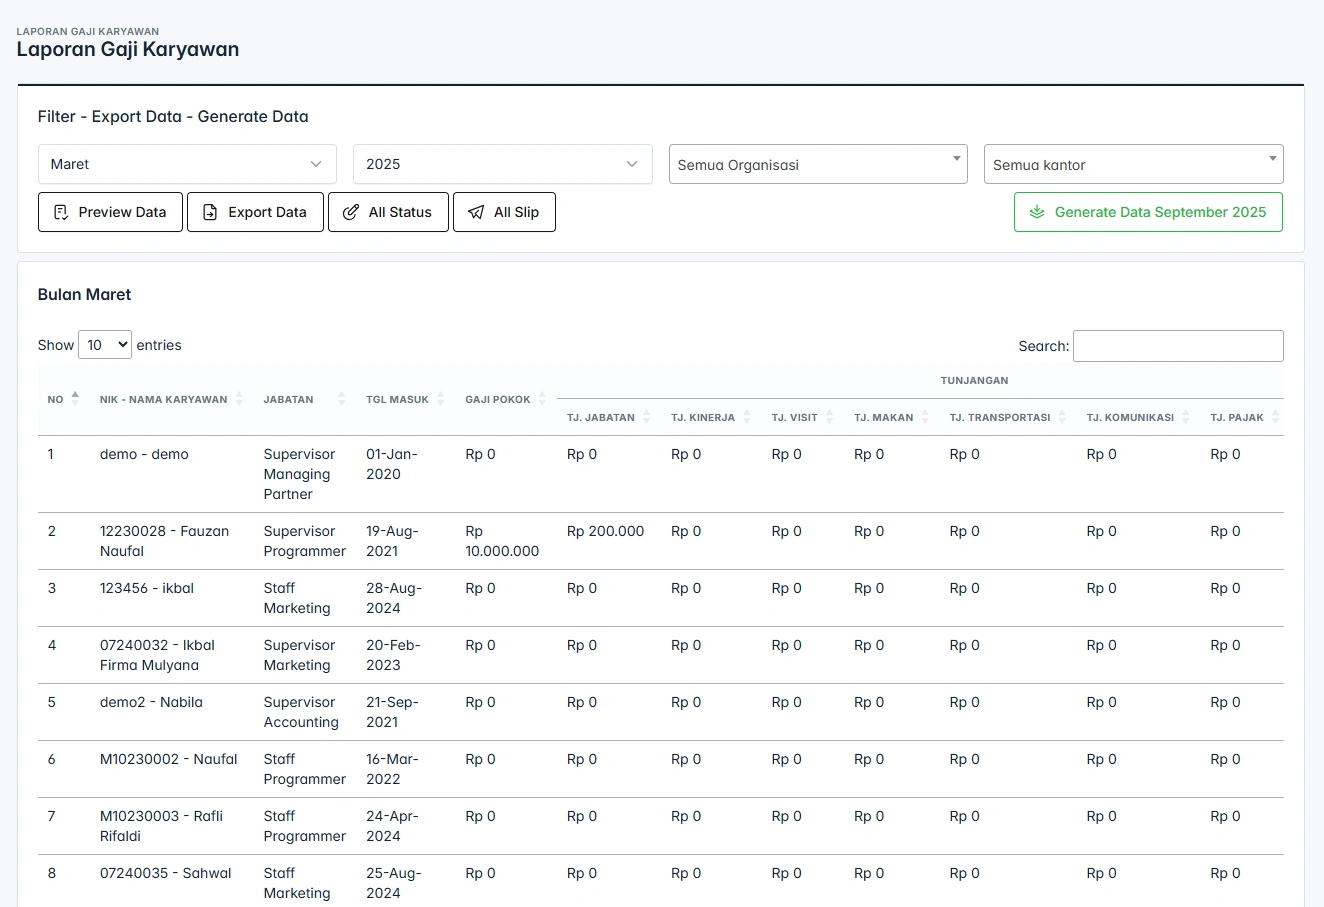Open the Semua Organisasi selector

pyautogui.click(x=817, y=165)
